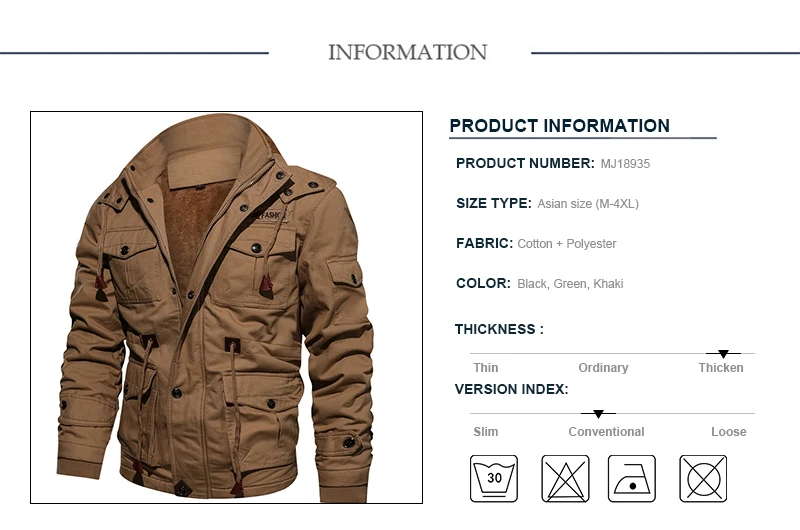800x530 pixels.
Task: Click the low temperature iron icon
Action: pos(632,478)
